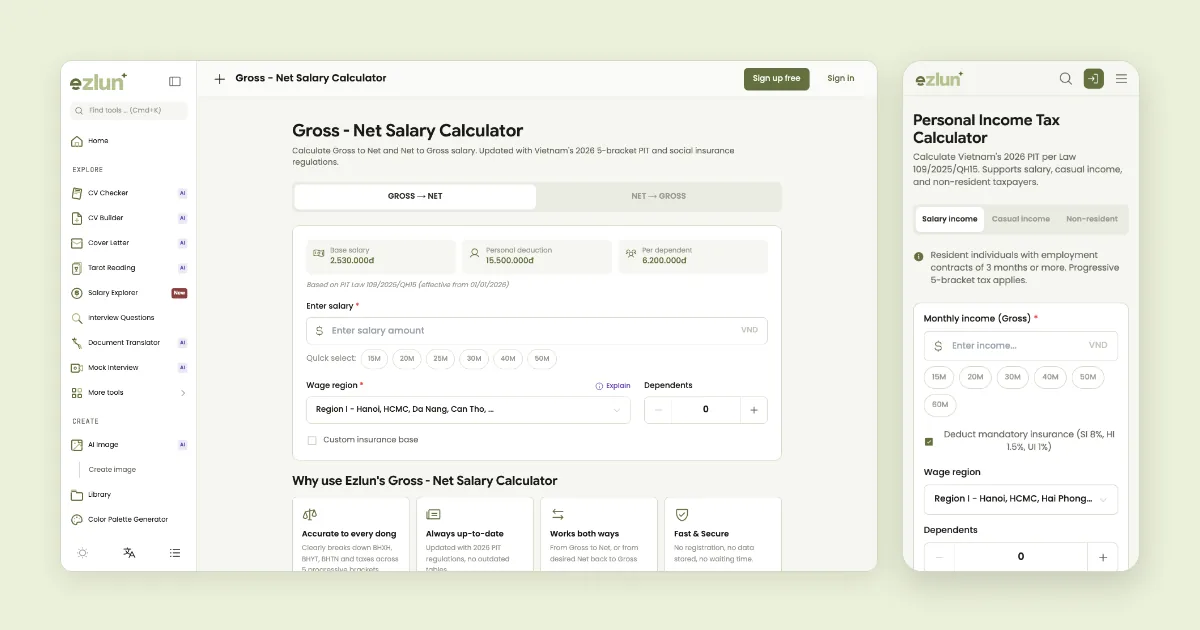Increase dependents in mobile calculator

coord(1103,557)
